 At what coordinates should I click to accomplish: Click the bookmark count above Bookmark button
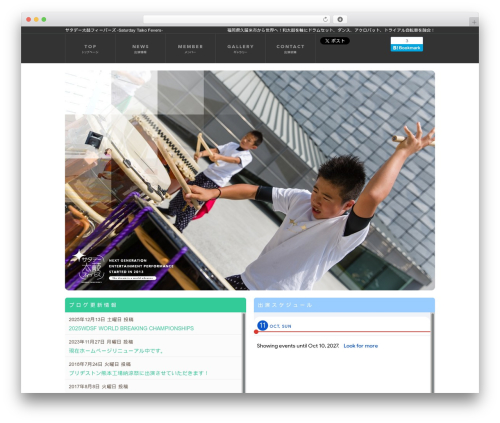click(x=407, y=41)
